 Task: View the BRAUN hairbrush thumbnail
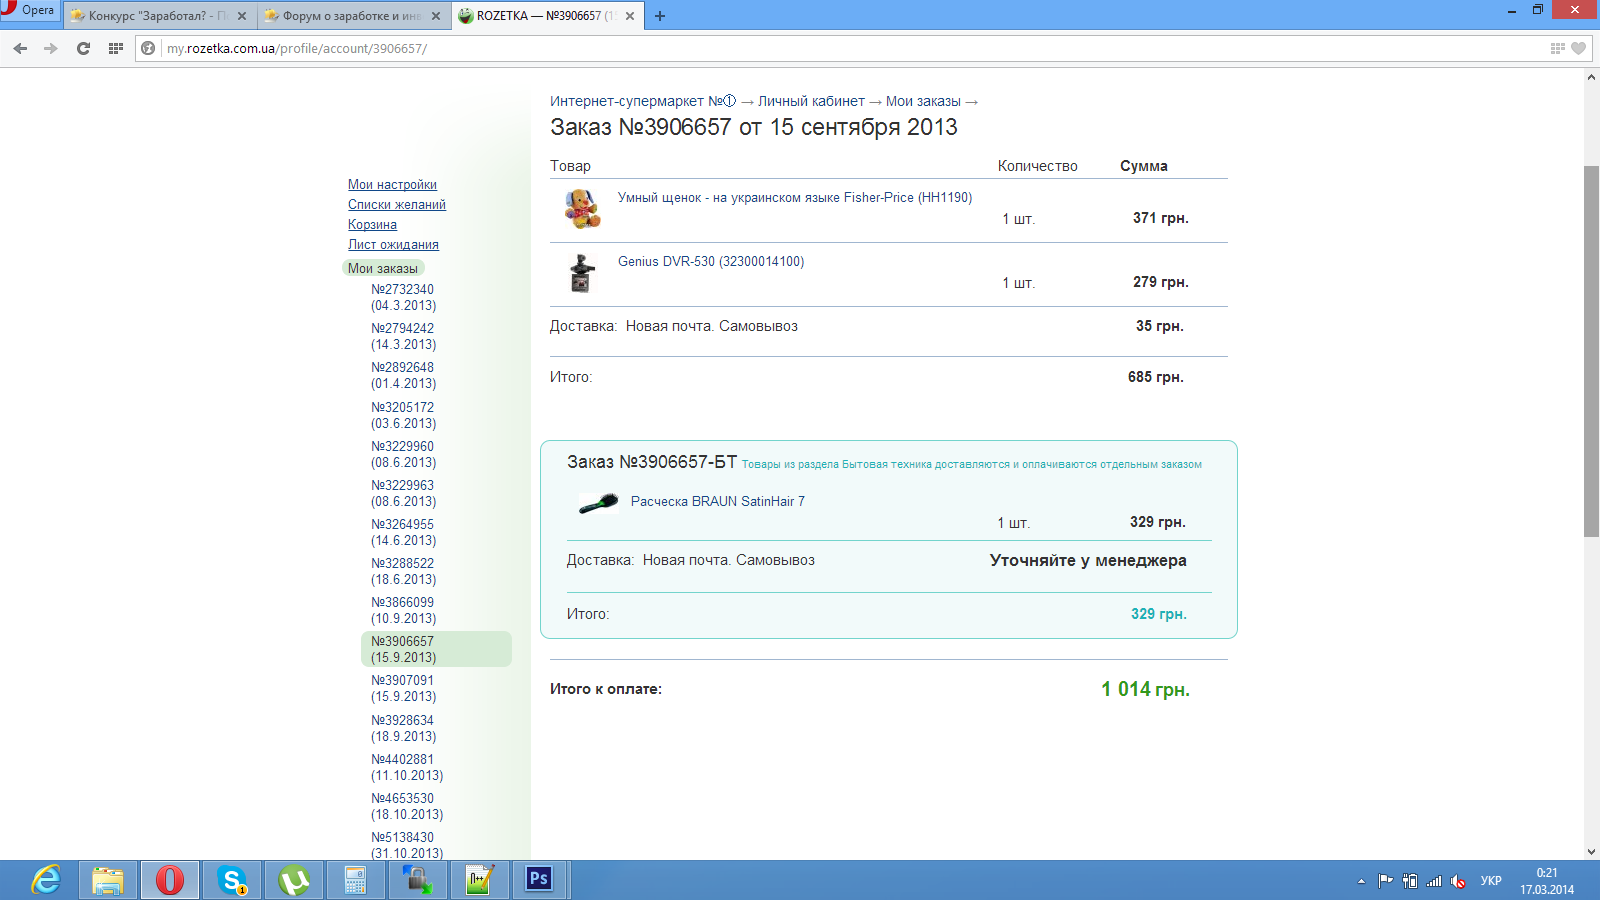pos(599,503)
